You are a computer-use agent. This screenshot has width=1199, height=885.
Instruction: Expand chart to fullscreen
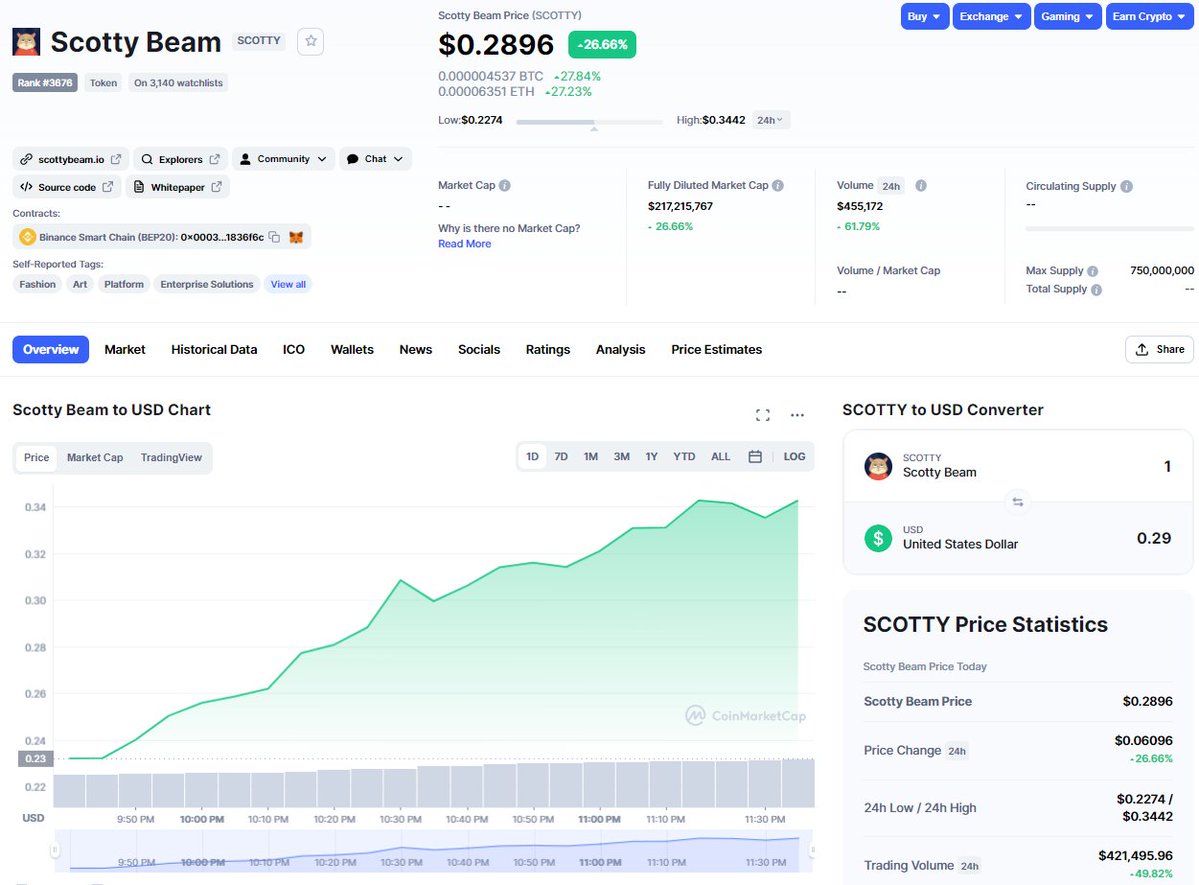click(762, 415)
